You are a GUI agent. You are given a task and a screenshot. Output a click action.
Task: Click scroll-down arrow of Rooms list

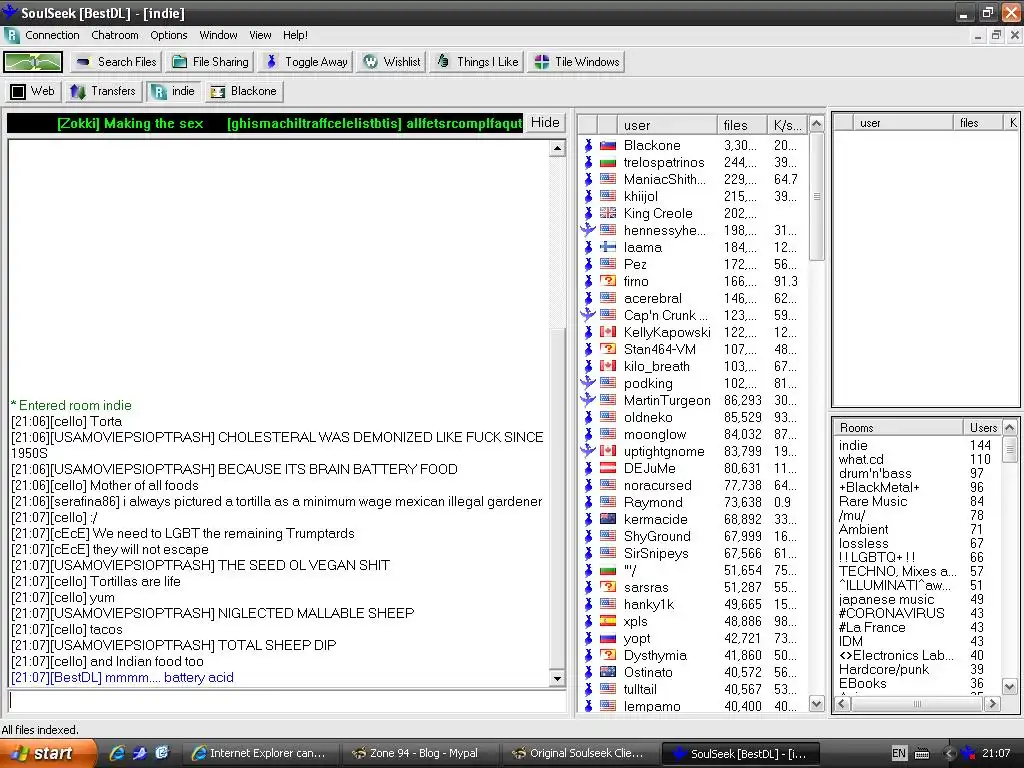tap(1010, 687)
